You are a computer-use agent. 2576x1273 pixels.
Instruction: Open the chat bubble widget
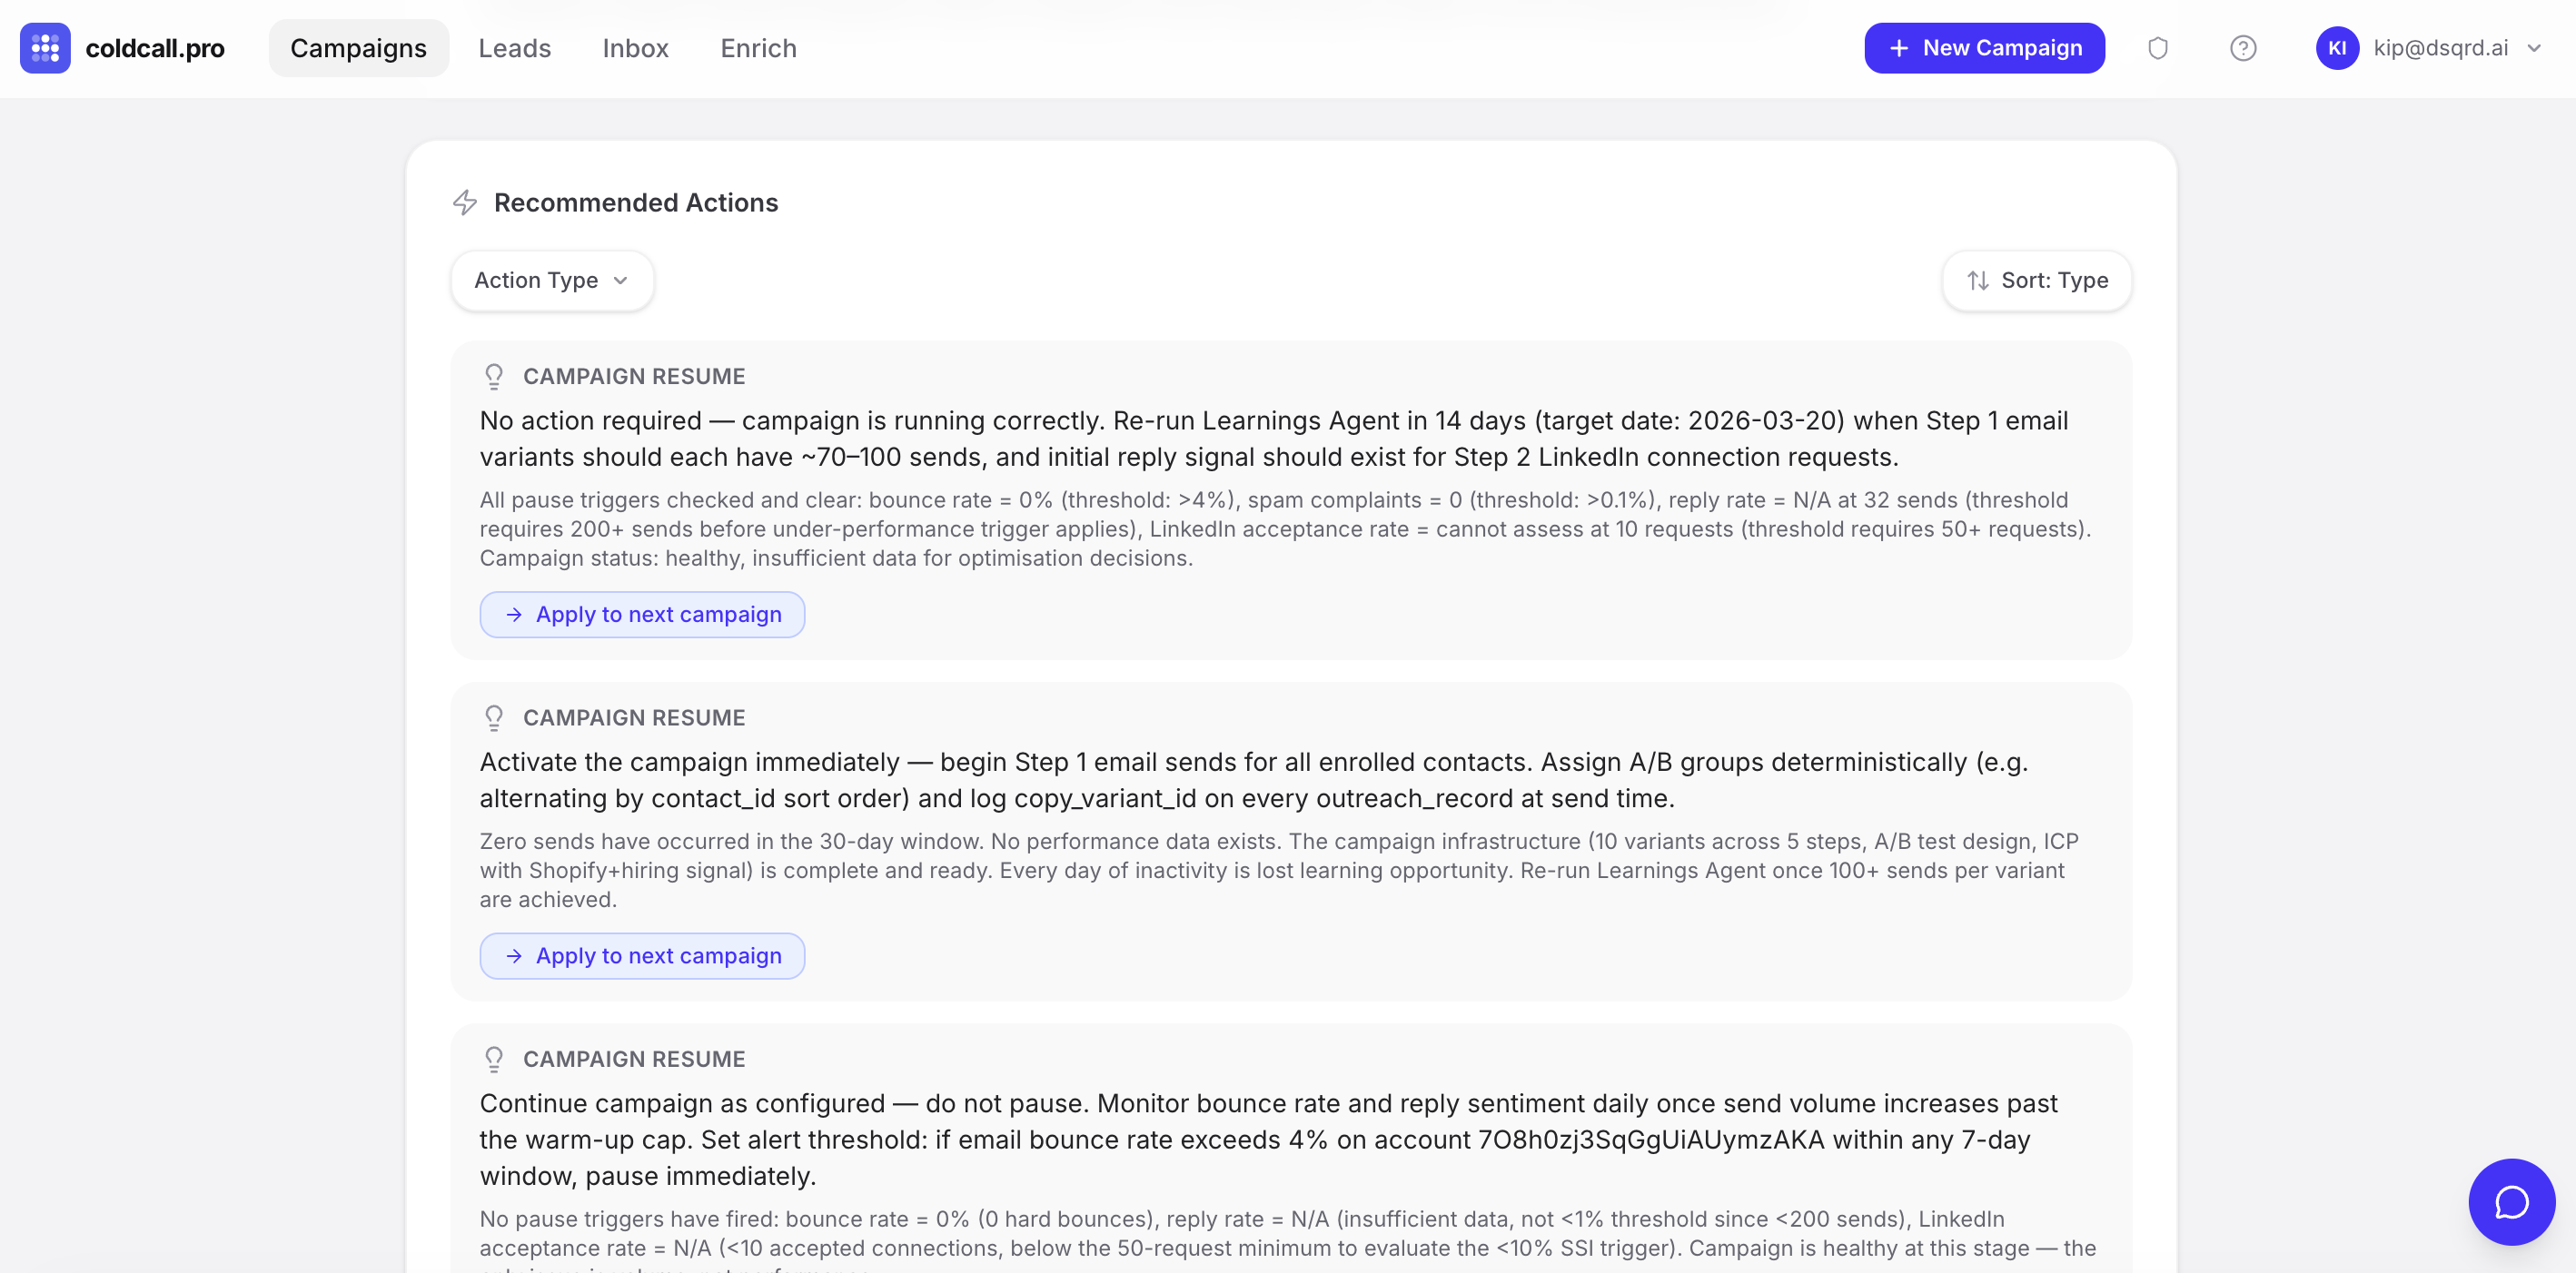click(x=2510, y=1201)
